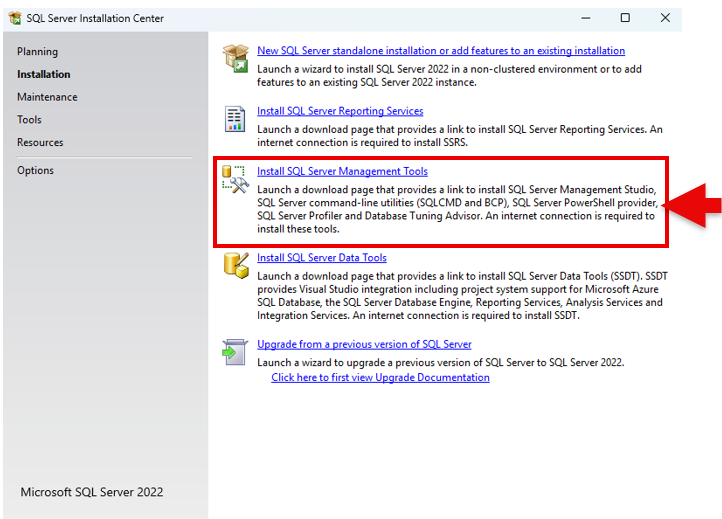The height and width of the screenshot is (519, 722).
Task: Open the Planning section
Action: coord(37,52)
